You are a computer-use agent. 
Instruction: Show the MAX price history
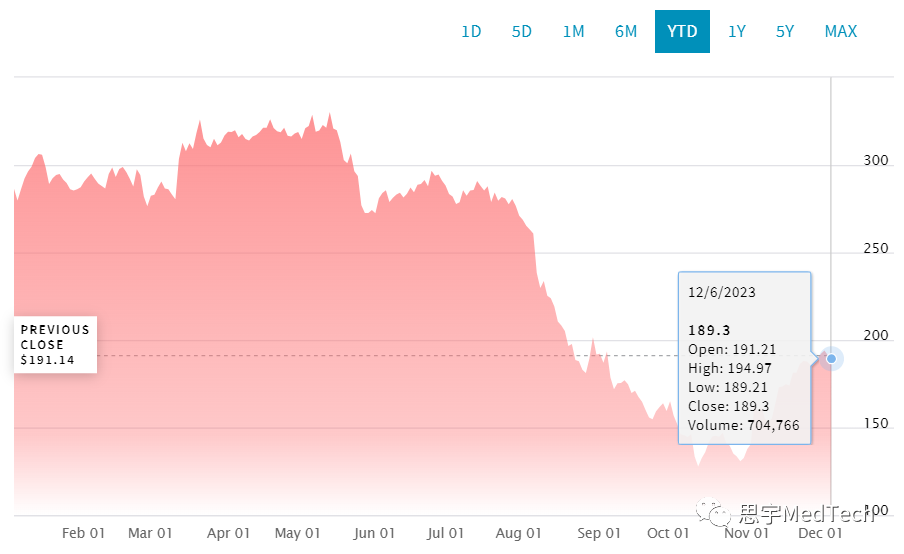coord(841,31)
